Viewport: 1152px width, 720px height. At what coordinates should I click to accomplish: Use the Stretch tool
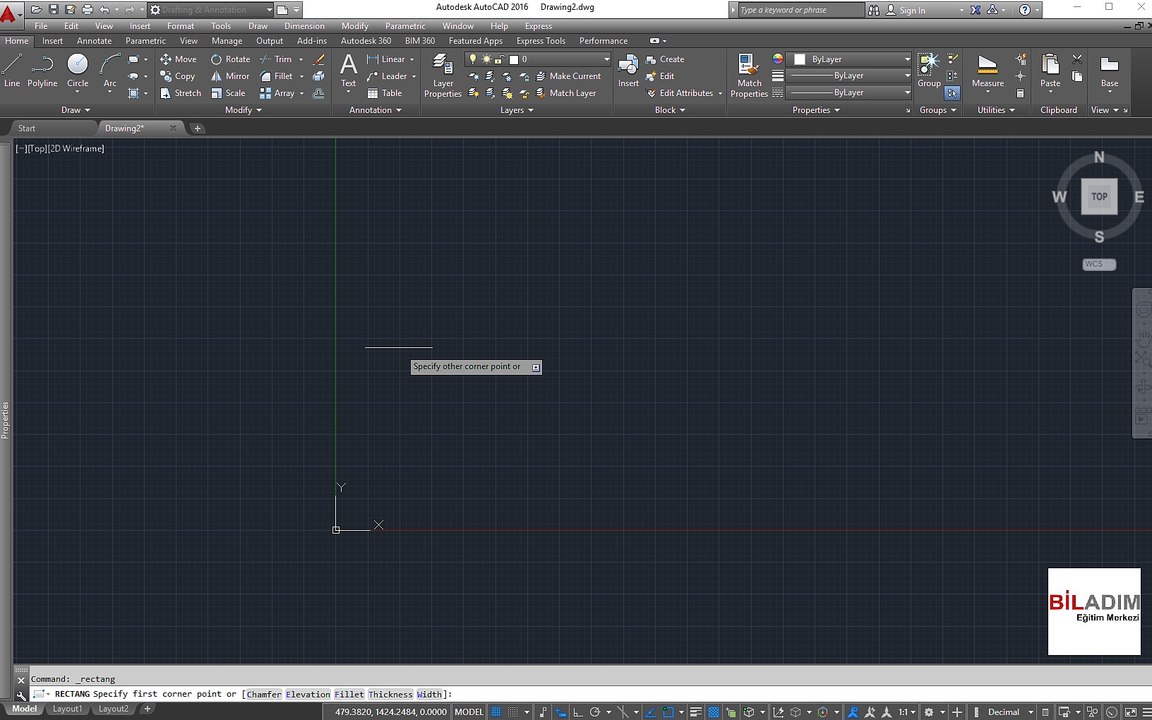tap(181, 93)
